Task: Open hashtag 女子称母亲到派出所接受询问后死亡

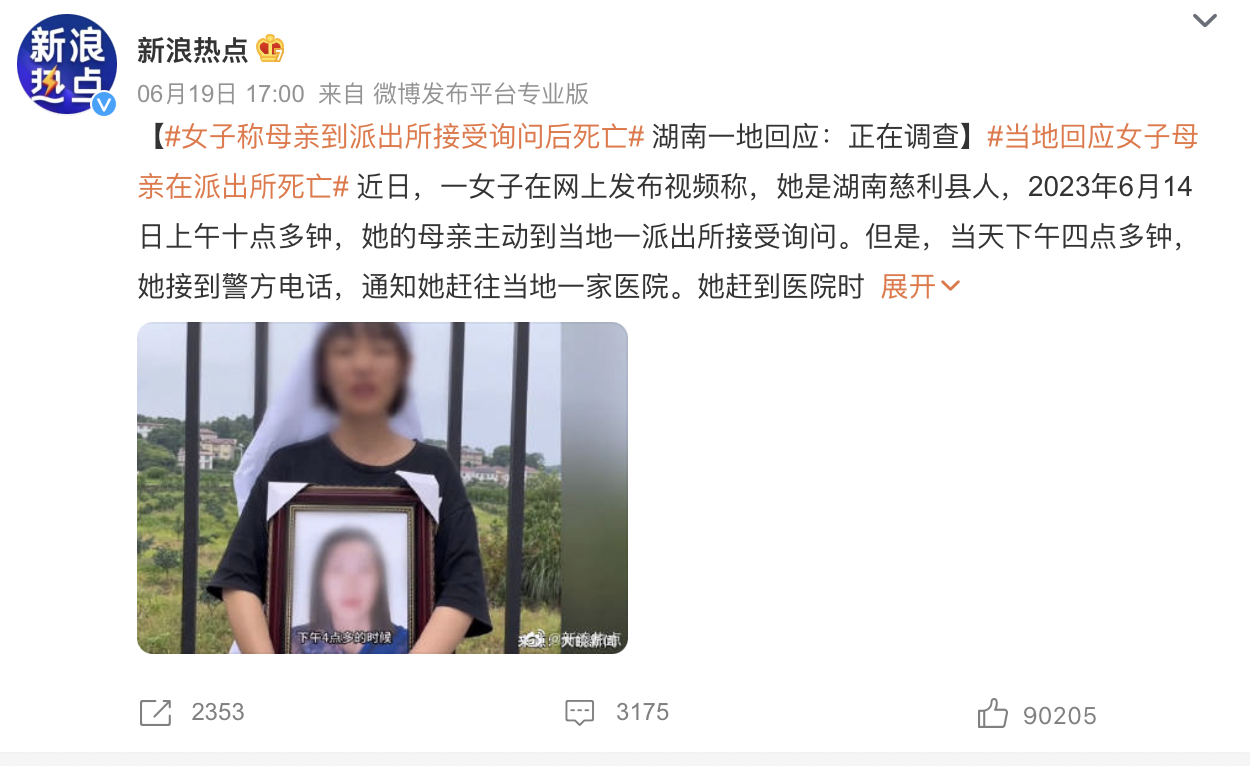Action: [x=404, y=137]
